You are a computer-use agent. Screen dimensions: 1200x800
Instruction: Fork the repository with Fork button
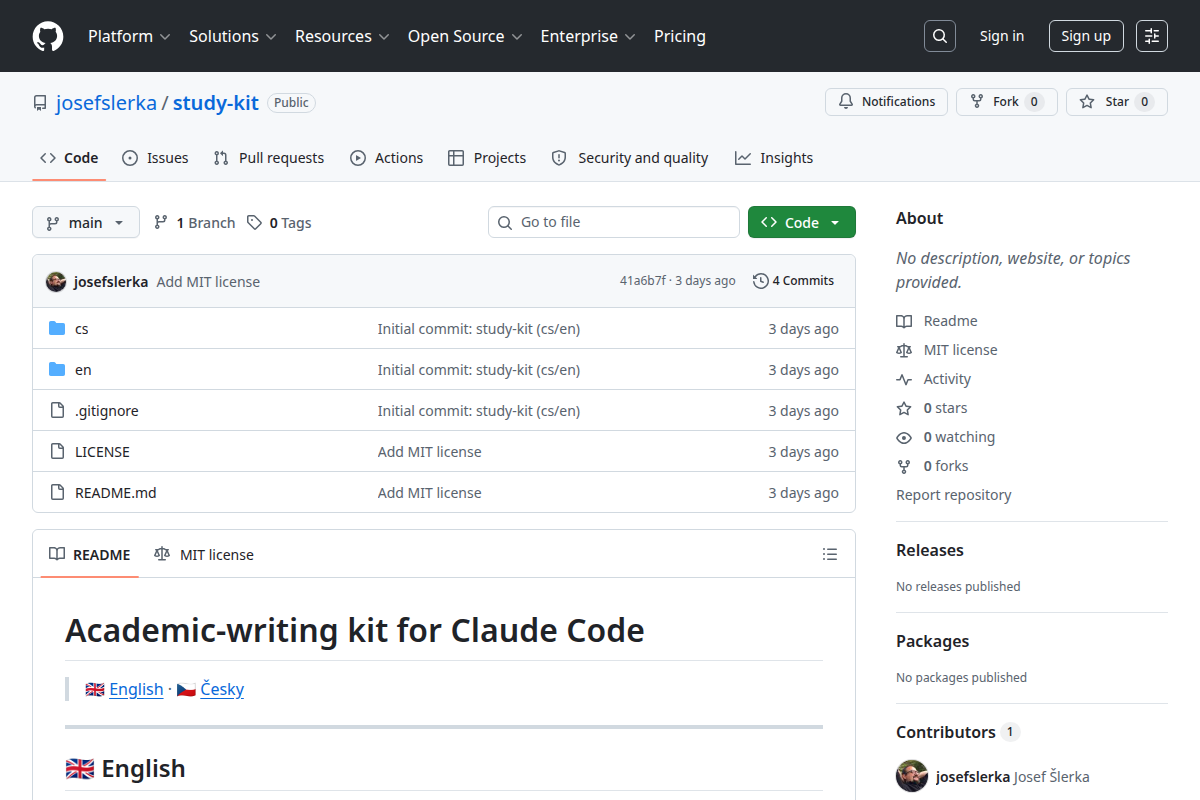tap(1007, 102)
